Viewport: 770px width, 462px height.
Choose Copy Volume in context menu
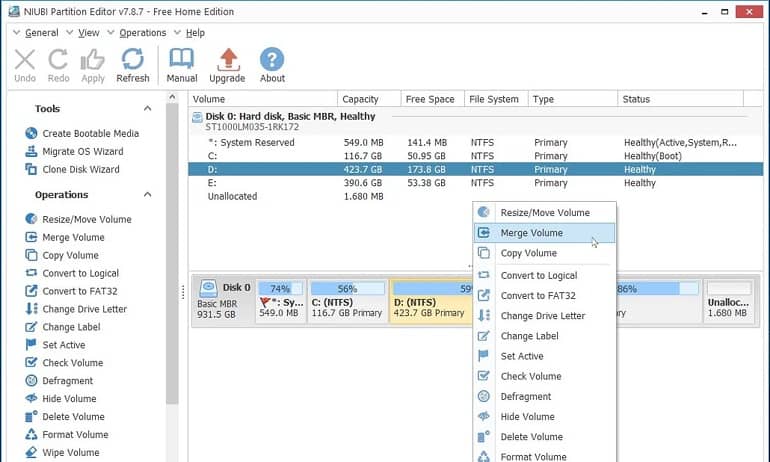tap(545, 253)
